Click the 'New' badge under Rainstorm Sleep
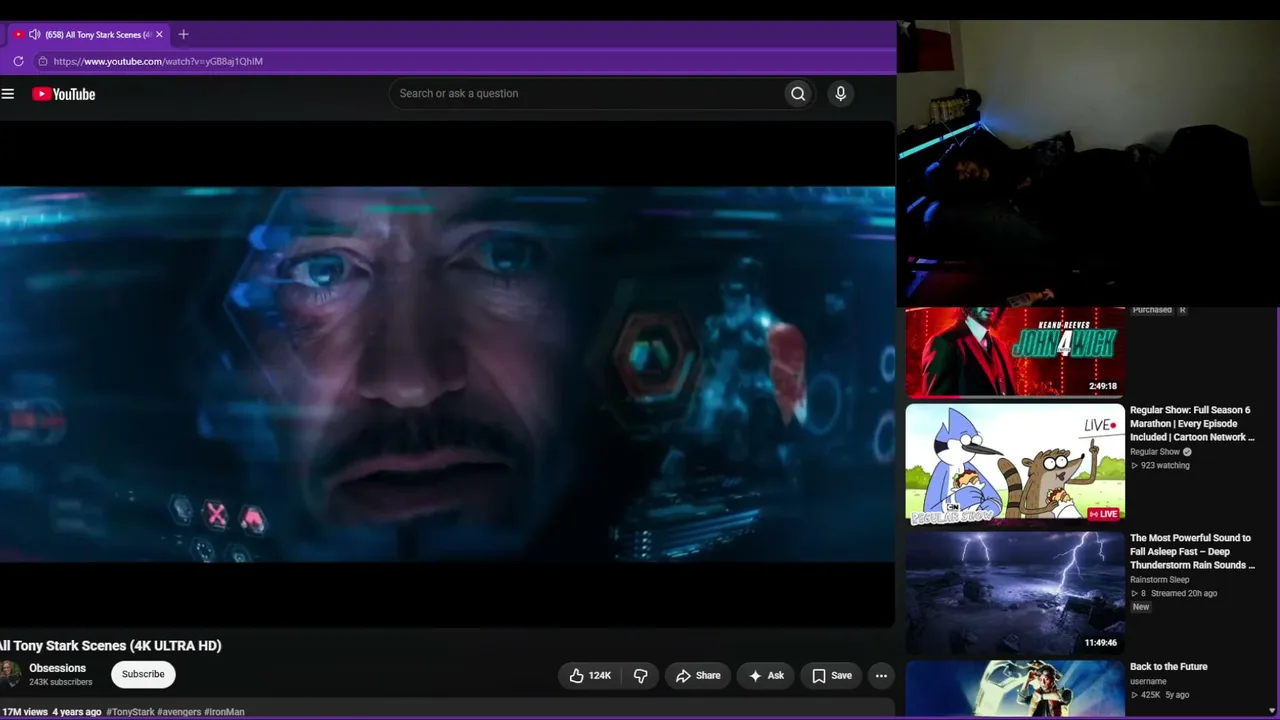The height and width of the screenshot is (720, 1280). [x=1141, y=608]
